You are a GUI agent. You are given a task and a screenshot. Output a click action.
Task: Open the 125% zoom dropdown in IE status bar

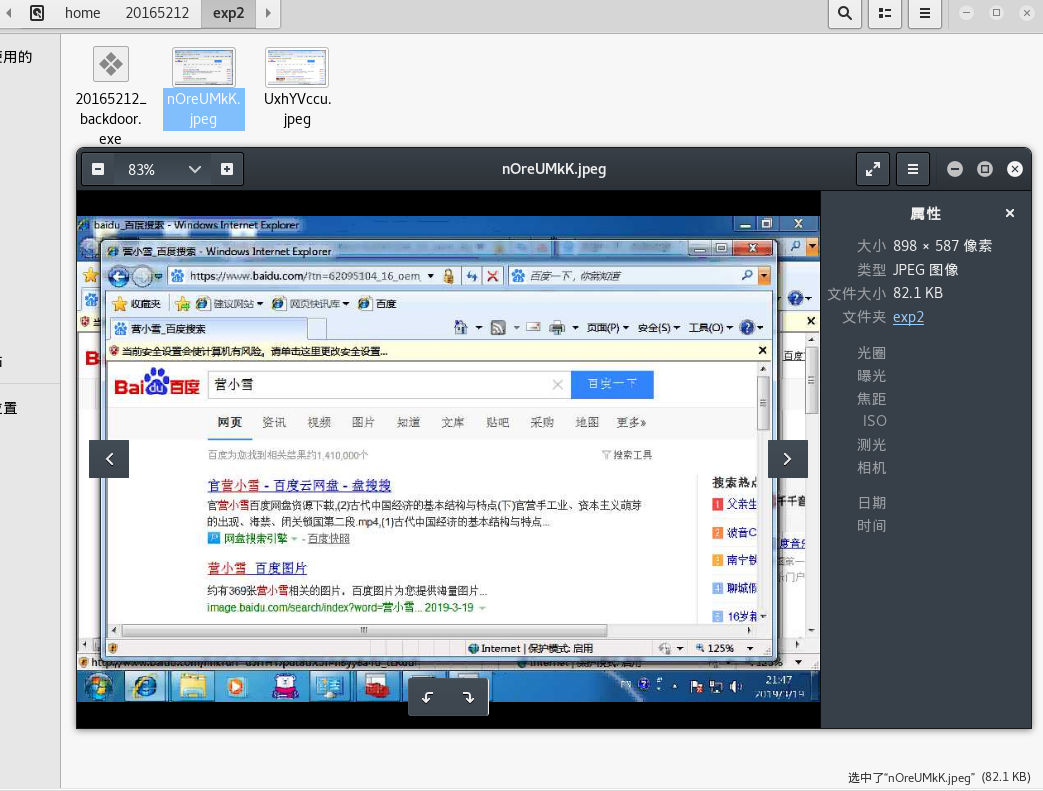(x=750, y=649)
